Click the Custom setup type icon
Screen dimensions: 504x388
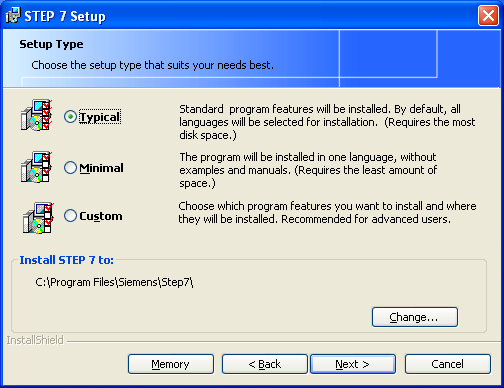point(38,218)
